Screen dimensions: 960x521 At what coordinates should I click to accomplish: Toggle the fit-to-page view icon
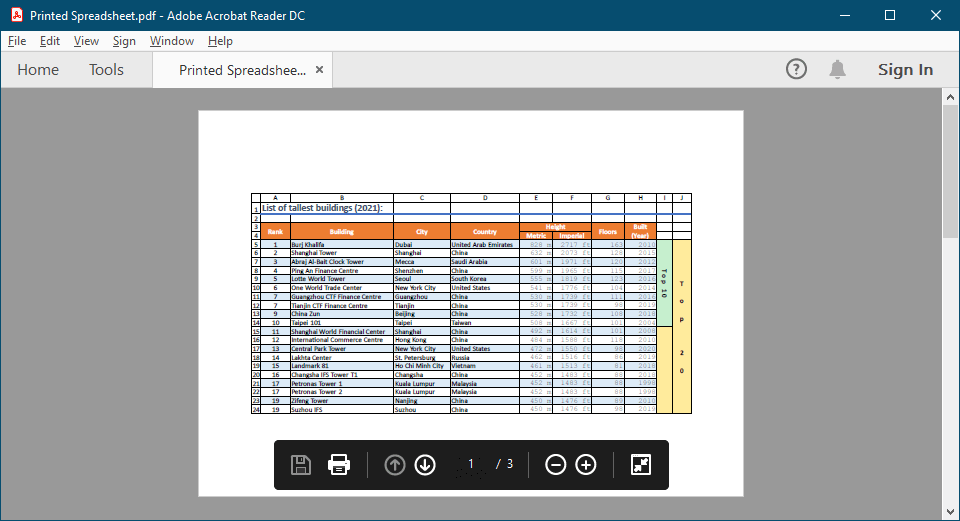(641, 465)
